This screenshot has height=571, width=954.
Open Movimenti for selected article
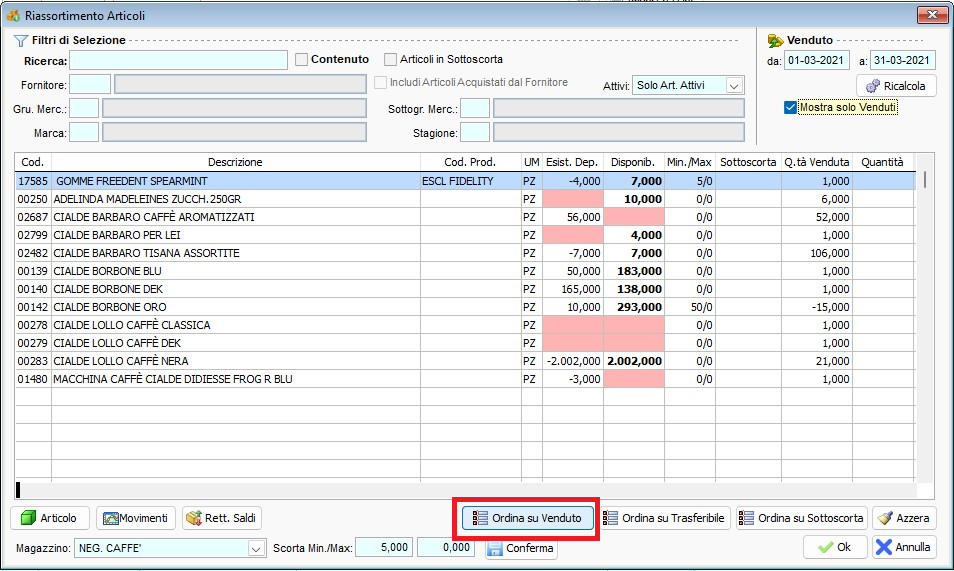[136, 518]
